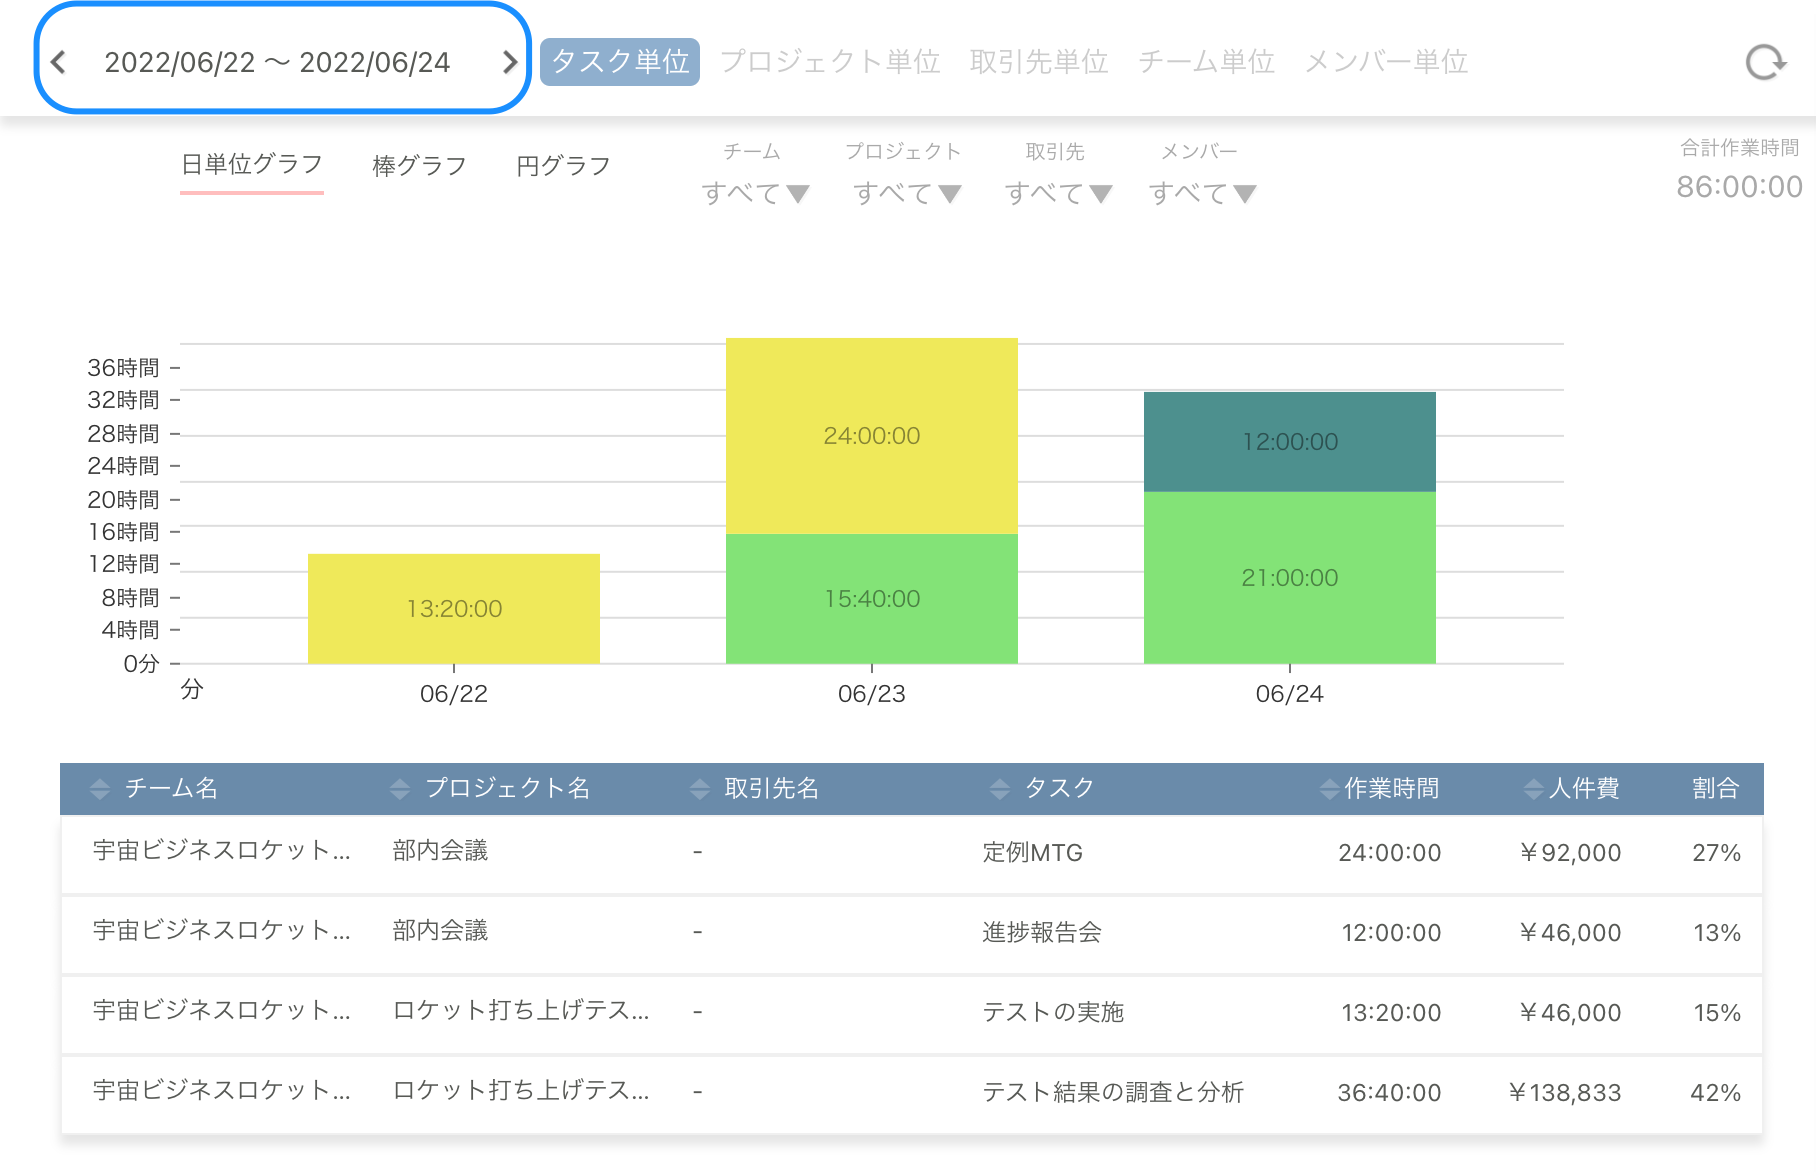Select the 棒グラフ view

[417, 166]
